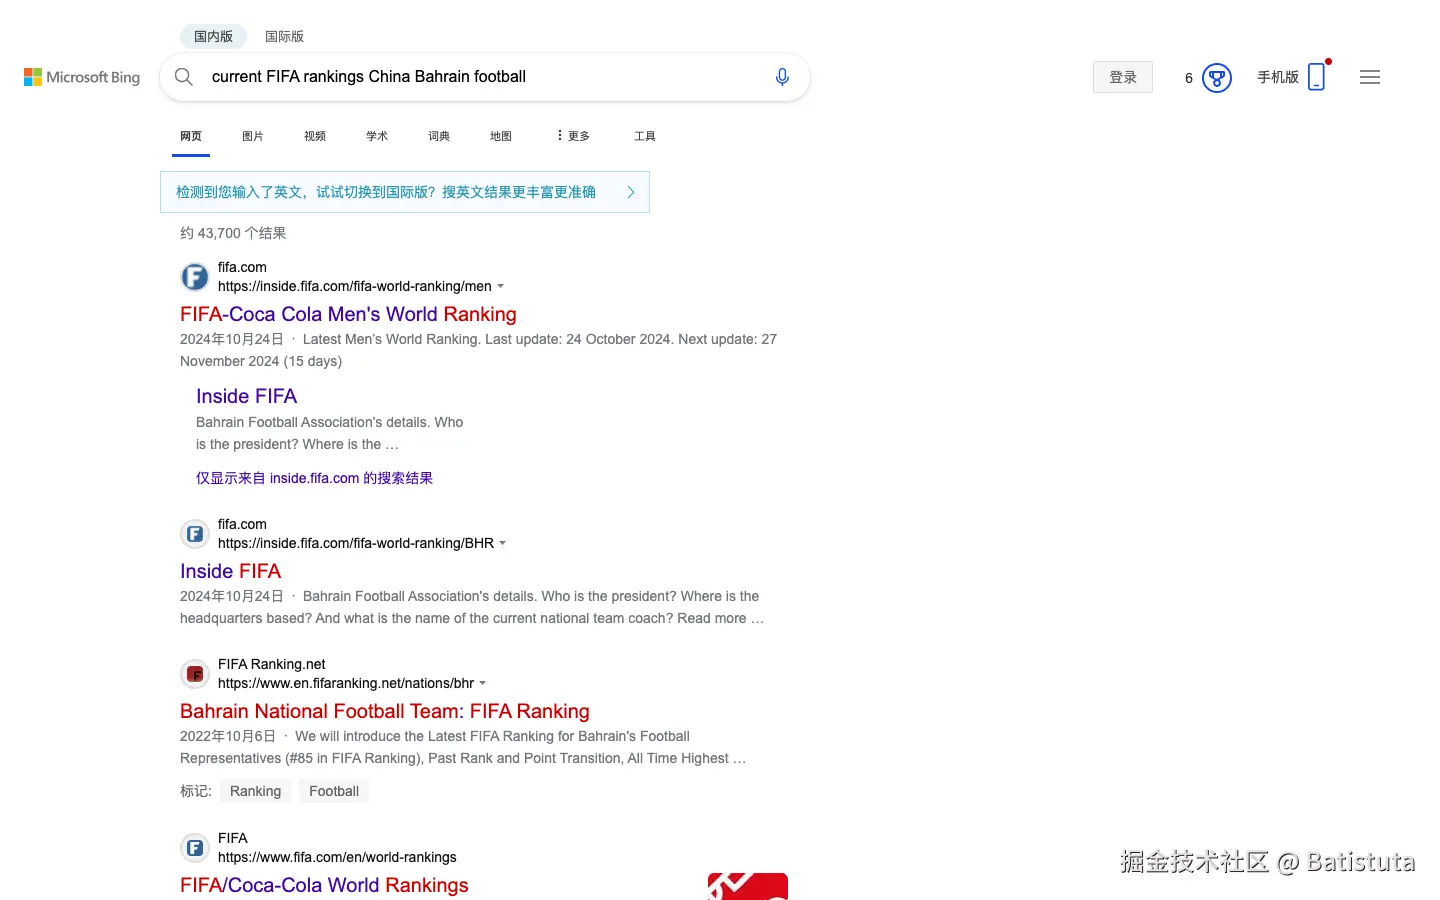
Task: Click the 手机版 text label
Action: pyautogui.click(x=1278, y=77)
